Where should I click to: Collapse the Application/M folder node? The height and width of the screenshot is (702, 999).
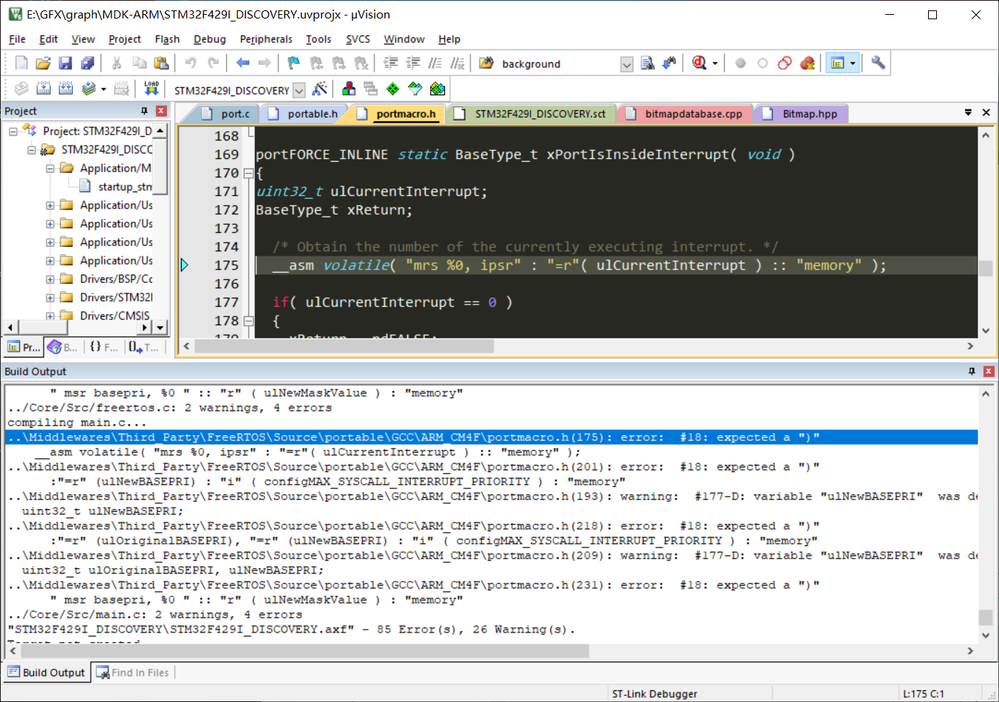tap(50, 168)
